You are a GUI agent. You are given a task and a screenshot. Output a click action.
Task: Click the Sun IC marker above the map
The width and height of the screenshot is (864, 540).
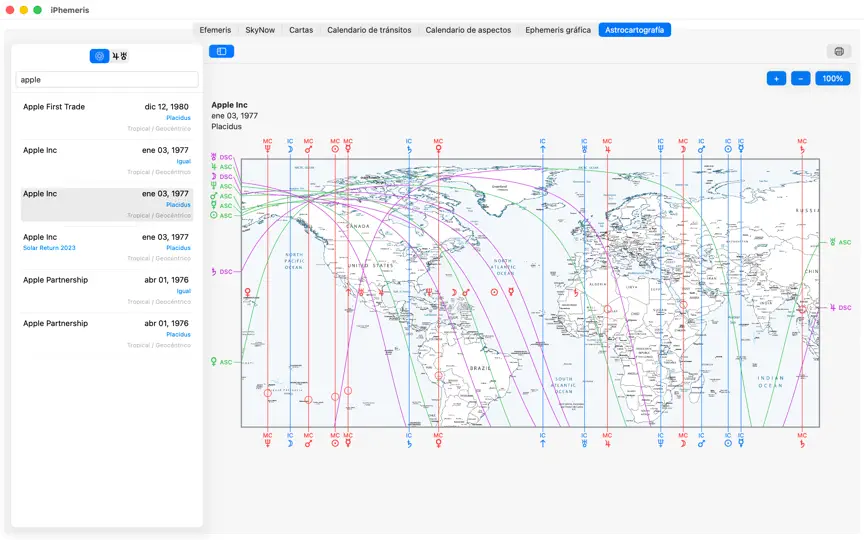[728, 145]
